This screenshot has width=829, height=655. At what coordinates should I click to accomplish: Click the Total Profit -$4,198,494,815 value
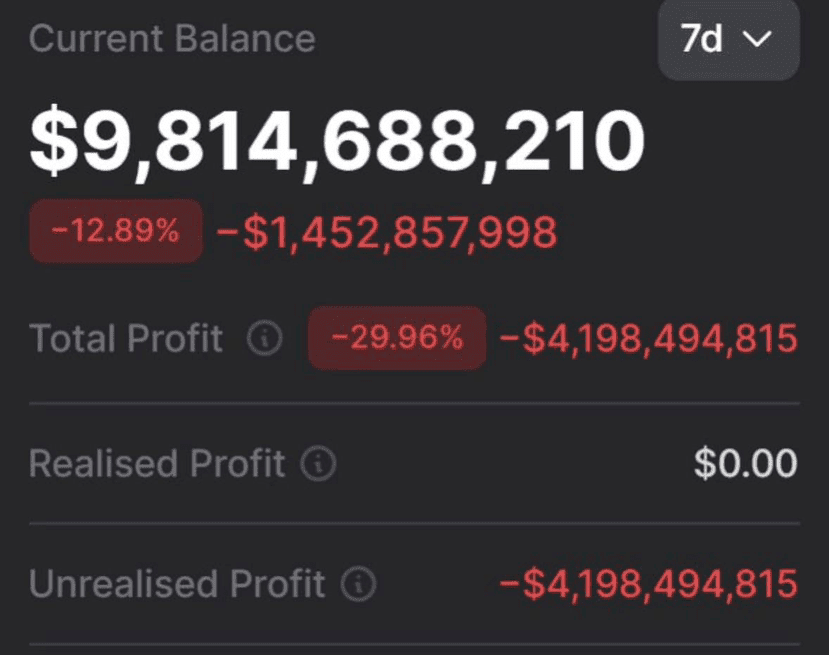(648, 338)
